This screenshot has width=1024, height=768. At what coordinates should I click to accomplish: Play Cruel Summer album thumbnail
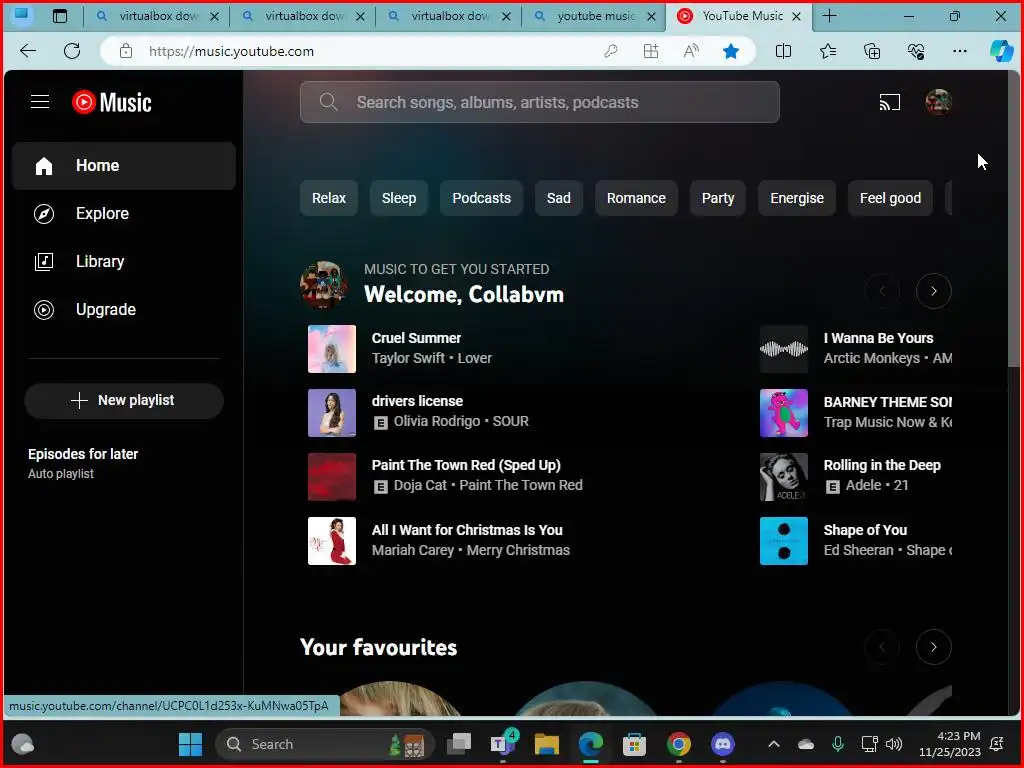[x=332, y=349]
